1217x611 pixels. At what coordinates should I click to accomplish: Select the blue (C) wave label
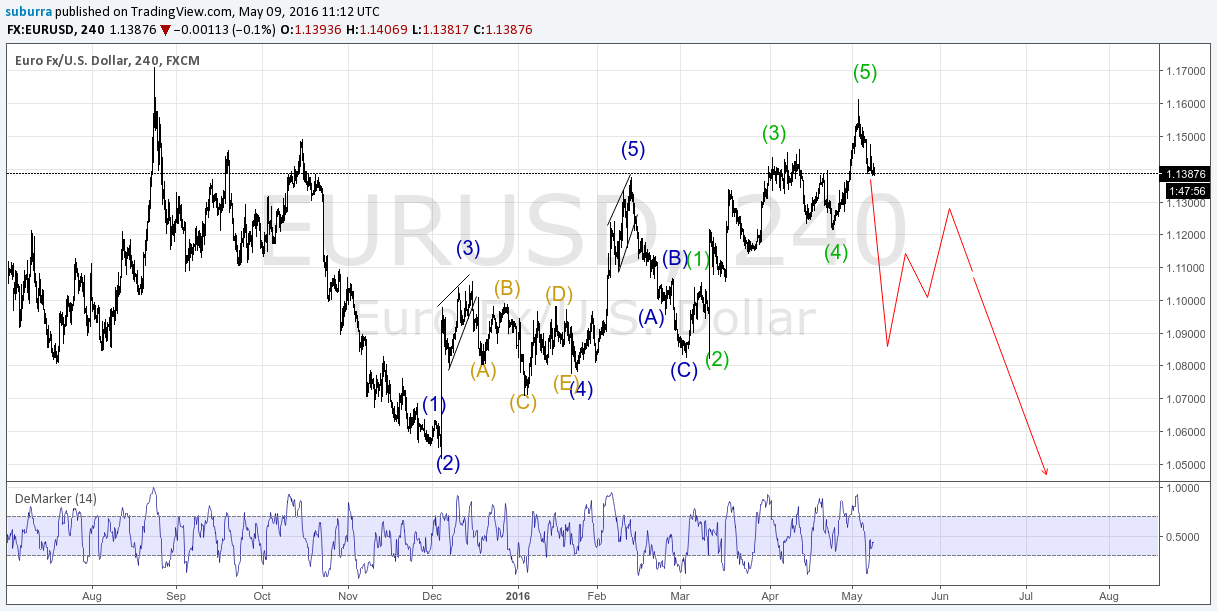(x=684, y=371)
